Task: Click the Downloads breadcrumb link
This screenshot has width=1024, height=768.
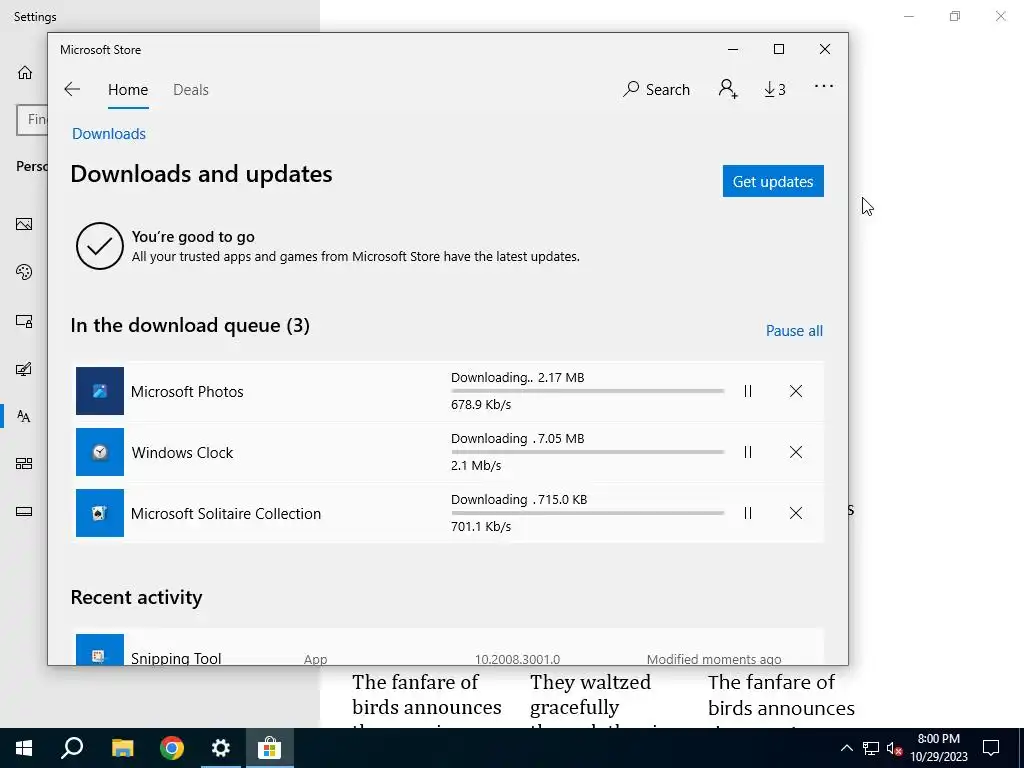Action: pyautogui.click(x=109, y=134)
